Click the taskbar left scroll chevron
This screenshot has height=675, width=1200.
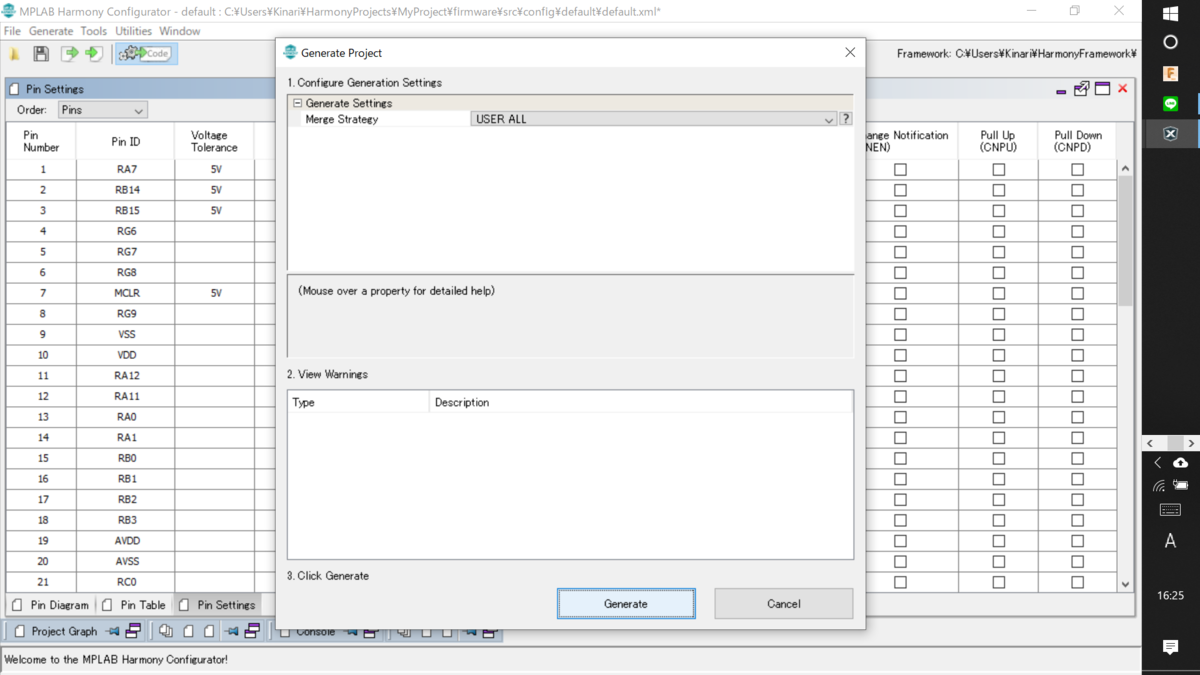(x=1151, y=443)
